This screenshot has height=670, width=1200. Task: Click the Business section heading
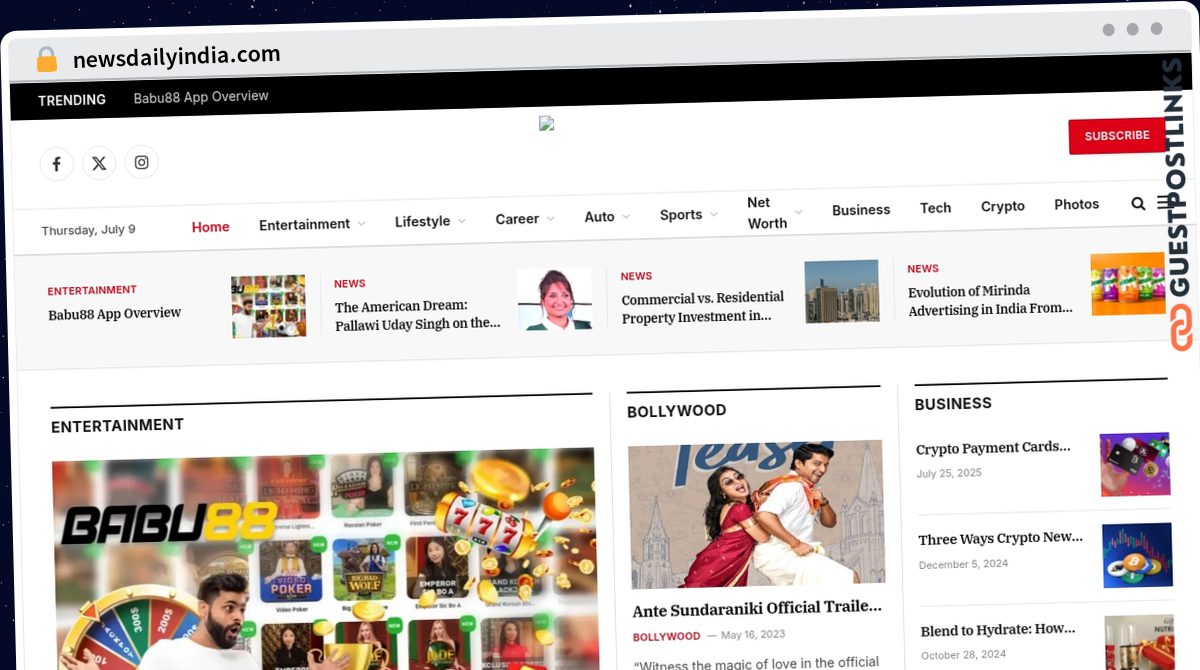coord(953,403)
